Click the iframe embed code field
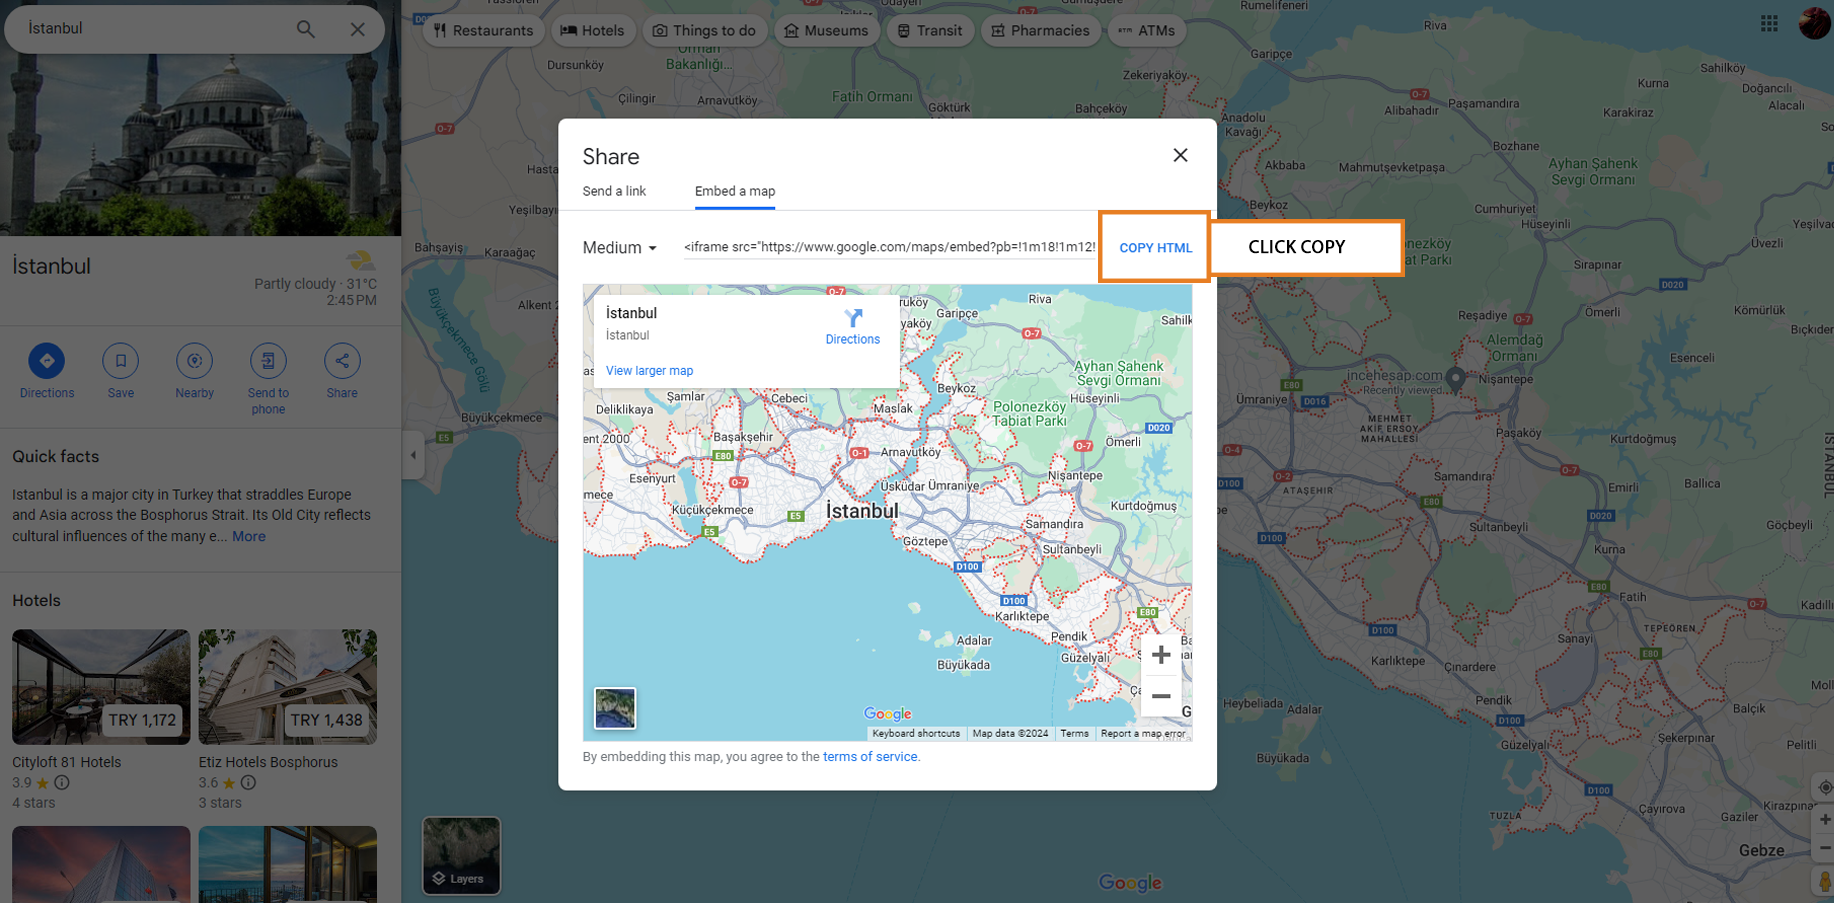 tap(889, 247)
